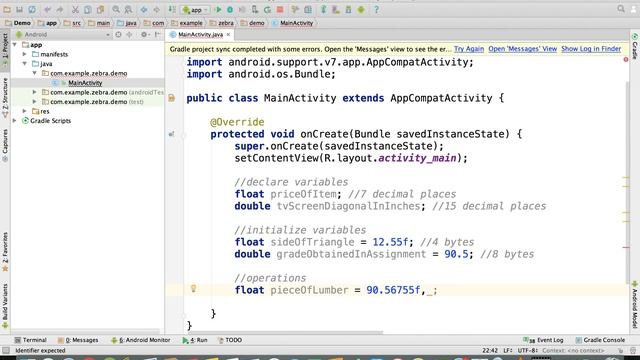This screenshot has height=360, width=640.
Task: Select MainActivity in project tree
Action: [x=85, y=83]
